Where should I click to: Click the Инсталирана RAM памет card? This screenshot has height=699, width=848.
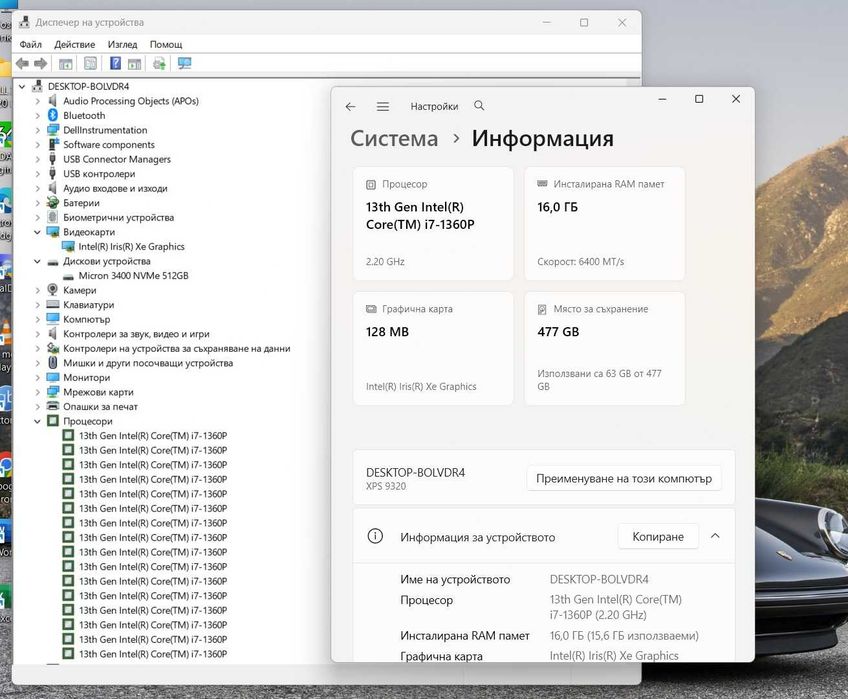click(604, 223)
